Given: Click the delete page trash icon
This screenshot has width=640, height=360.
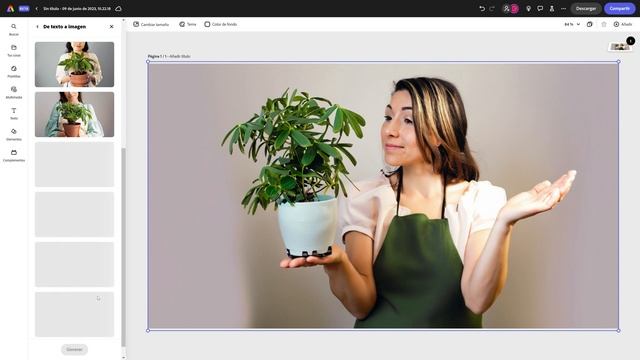Looking at the screenshot, I should 604,24.
